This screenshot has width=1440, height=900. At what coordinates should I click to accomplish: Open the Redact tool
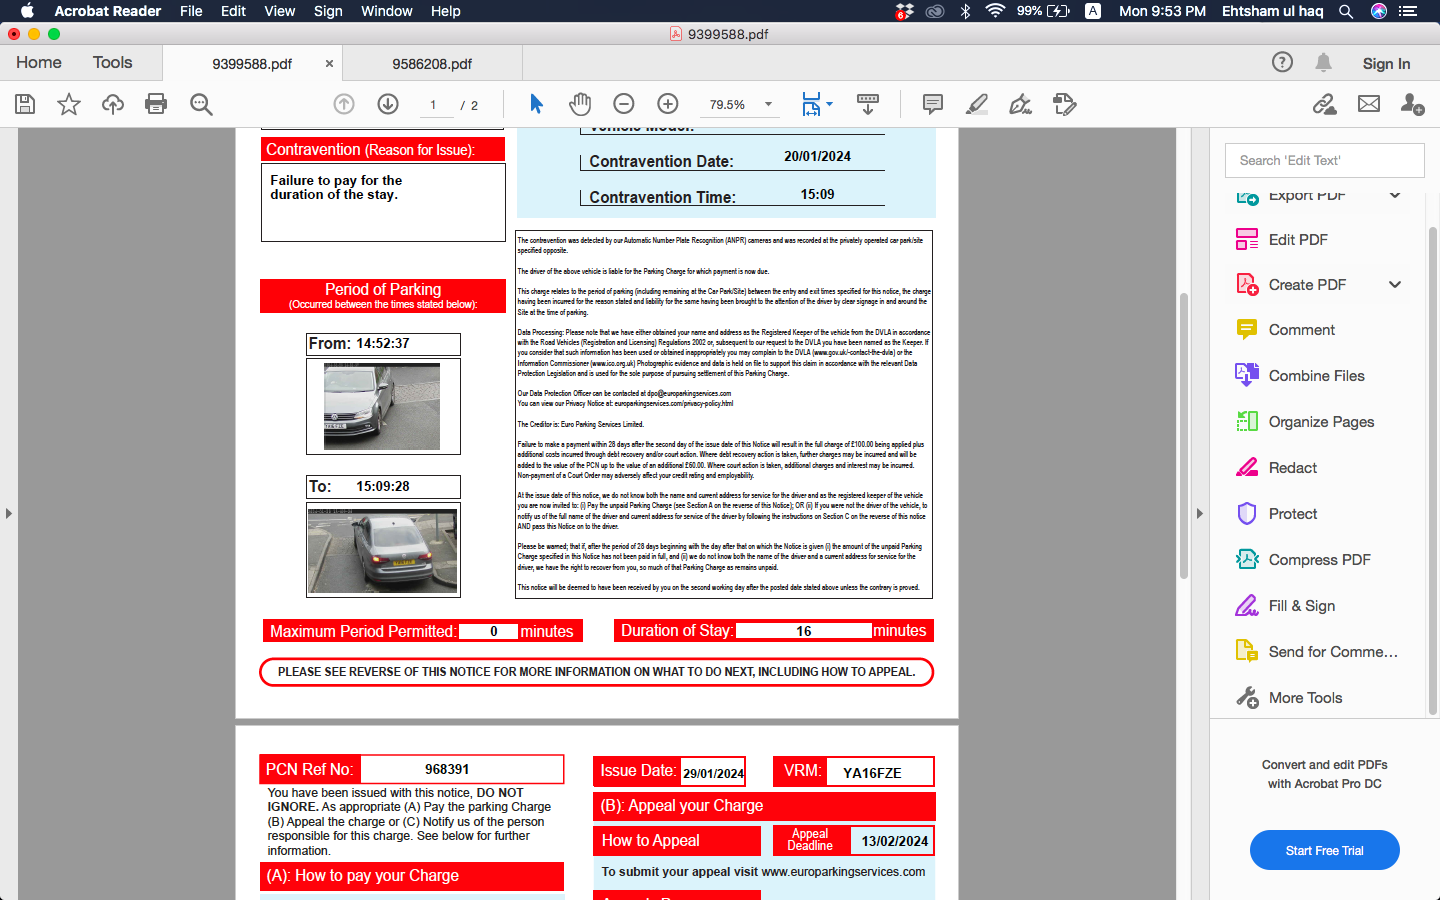point(1292,468)
